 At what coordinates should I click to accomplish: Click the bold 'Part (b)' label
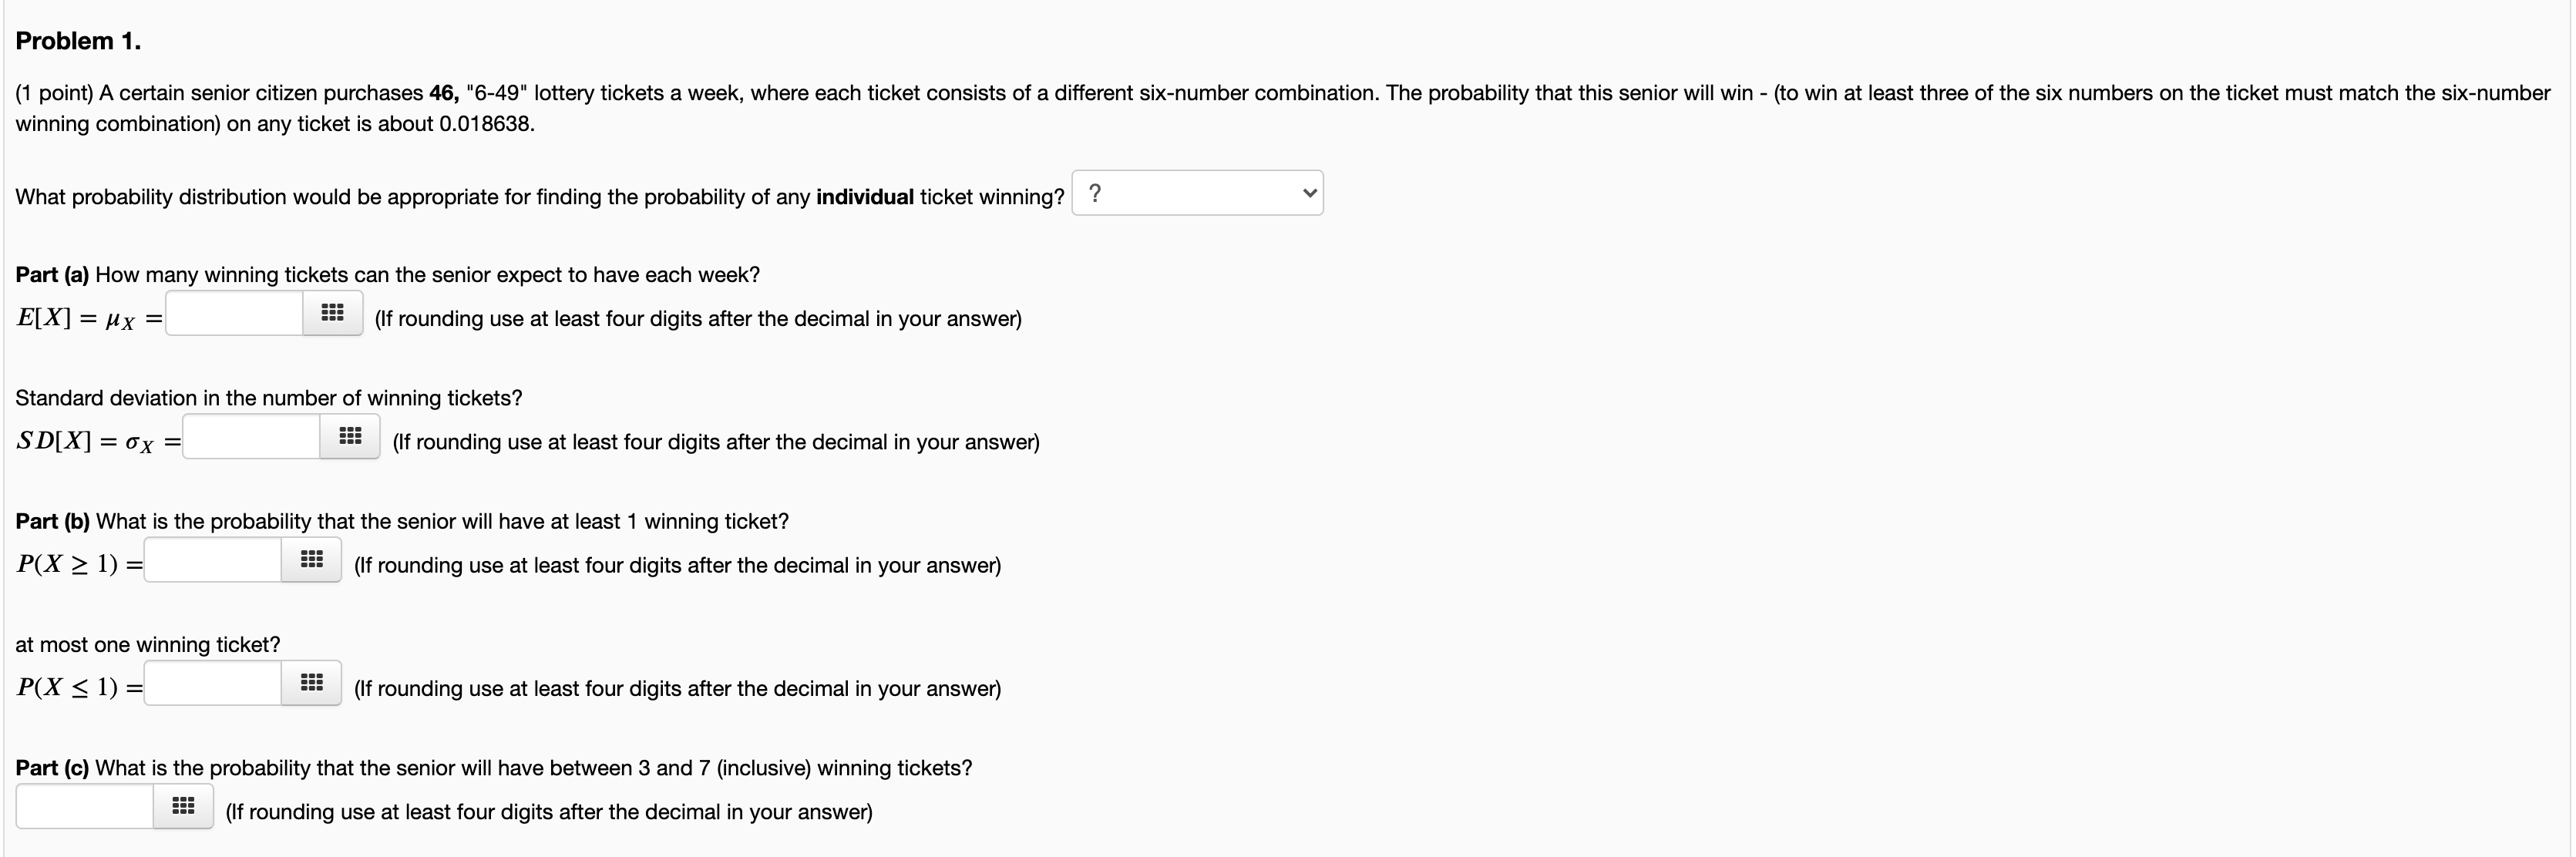pyautogui.click(x=52, y=521)
